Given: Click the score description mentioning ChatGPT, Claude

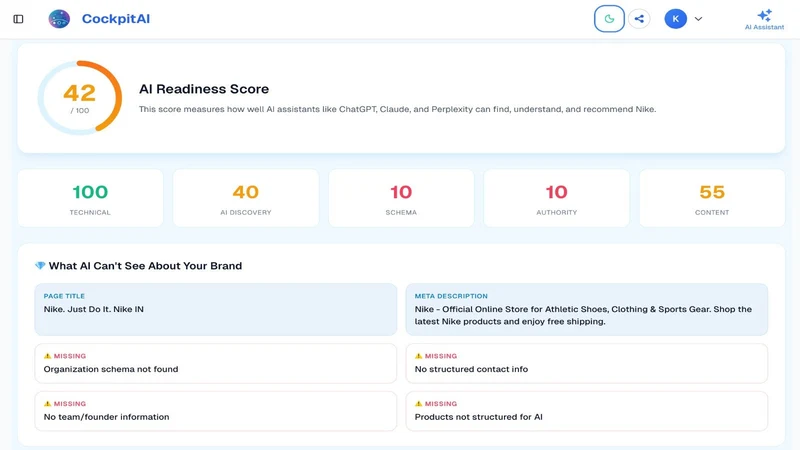Looking at the screenshot, I should click(397, 109).
